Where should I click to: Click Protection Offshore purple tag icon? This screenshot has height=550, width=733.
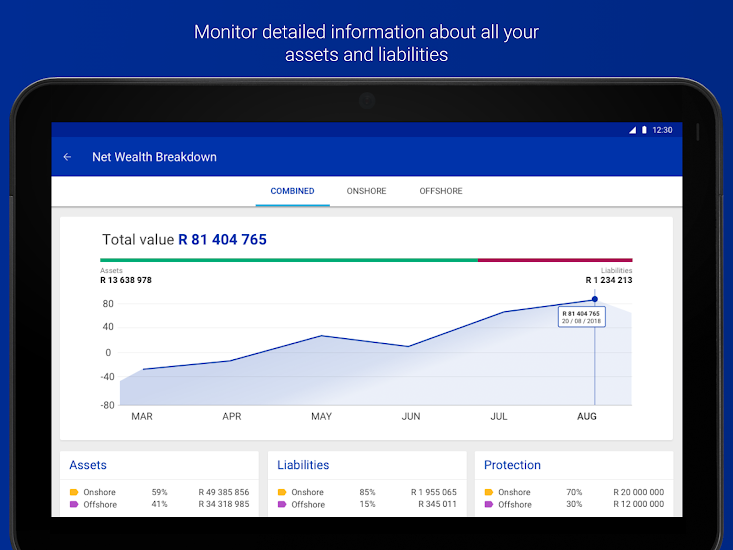(489, 505)
